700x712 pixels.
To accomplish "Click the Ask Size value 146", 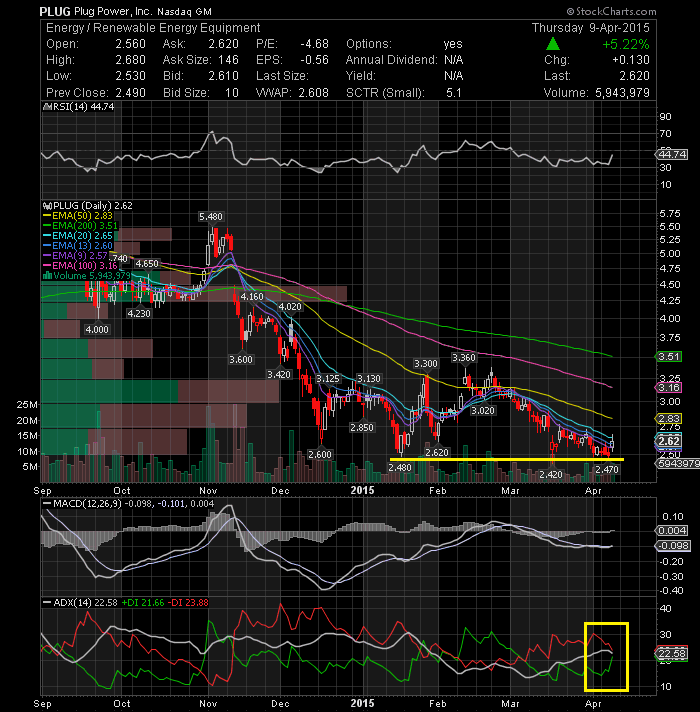I will point(228,60).
